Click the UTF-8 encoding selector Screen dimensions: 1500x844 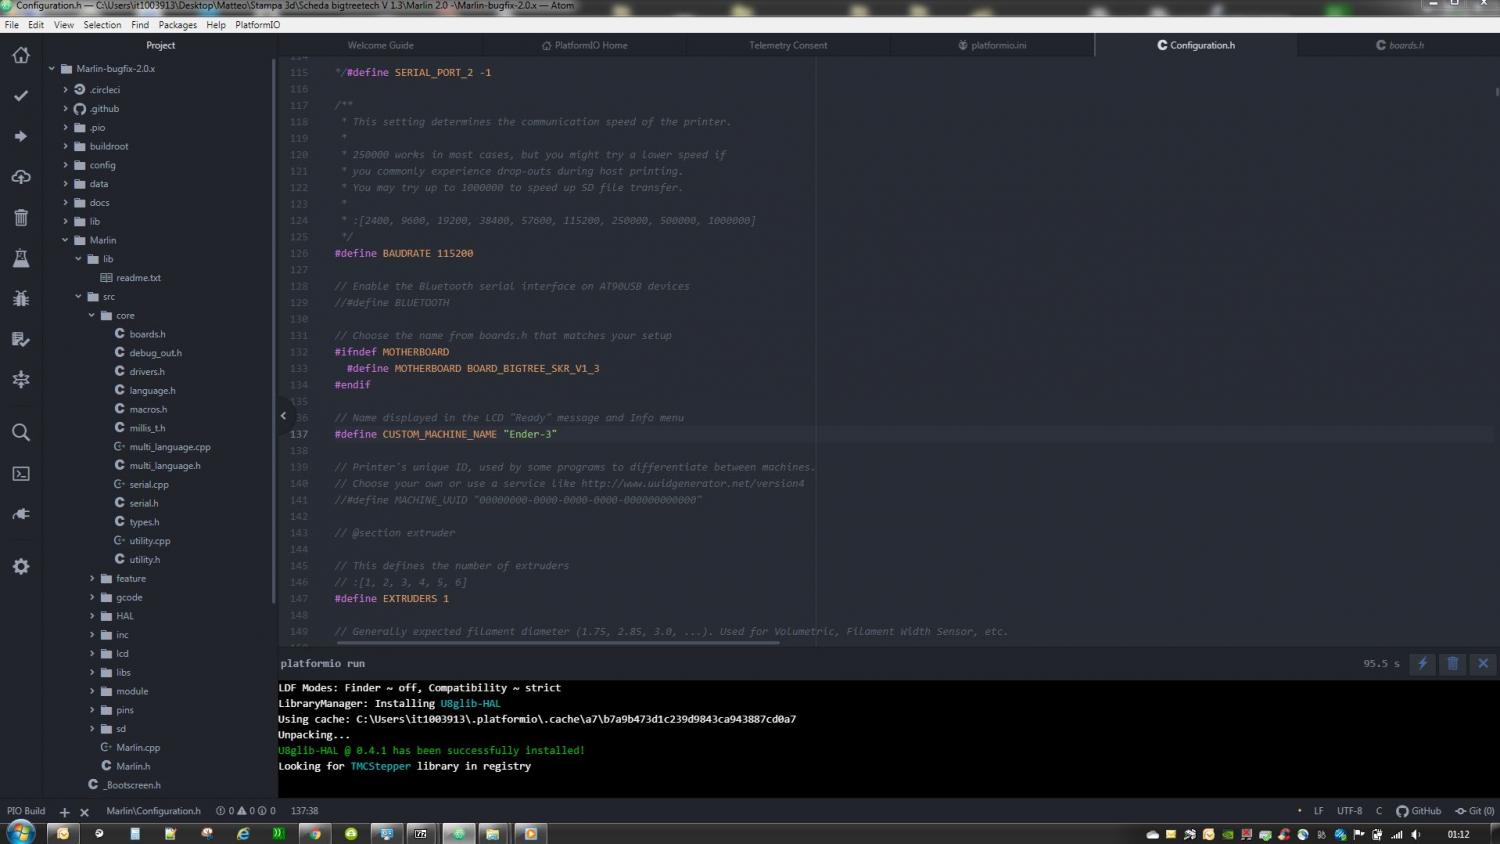click(1349, 811)
